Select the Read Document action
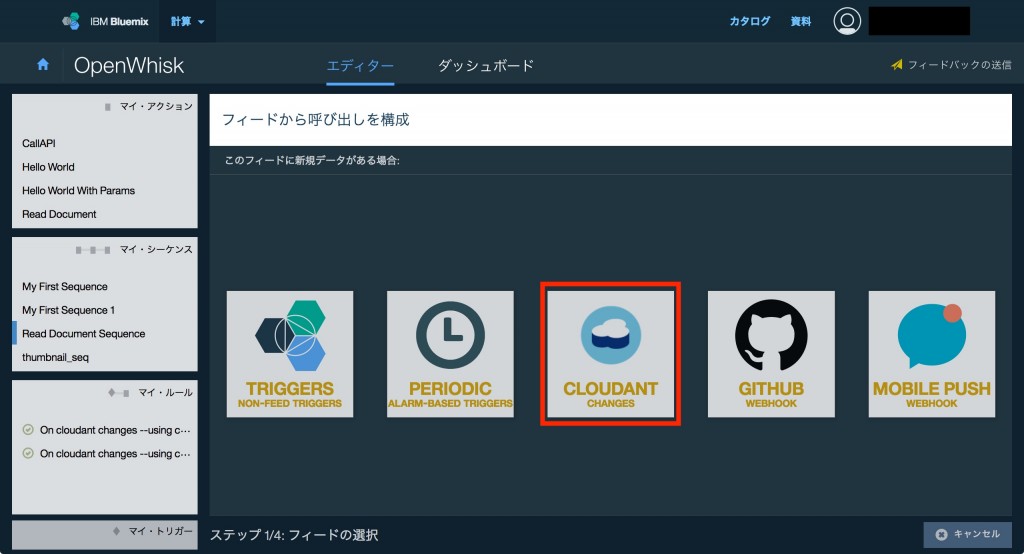Screen dimensions: 1024x554 coord(59,214)
